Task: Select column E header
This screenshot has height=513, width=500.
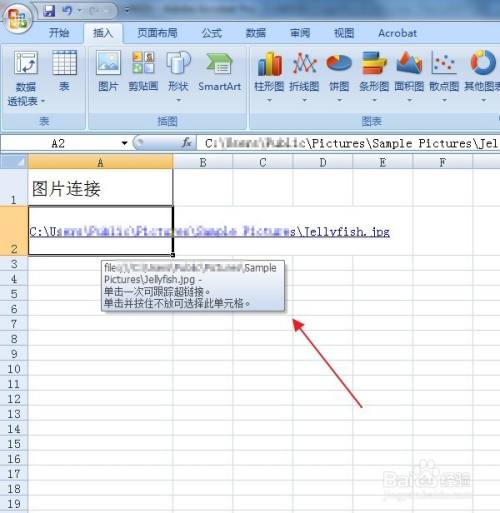Action: (x=383, y=162)
